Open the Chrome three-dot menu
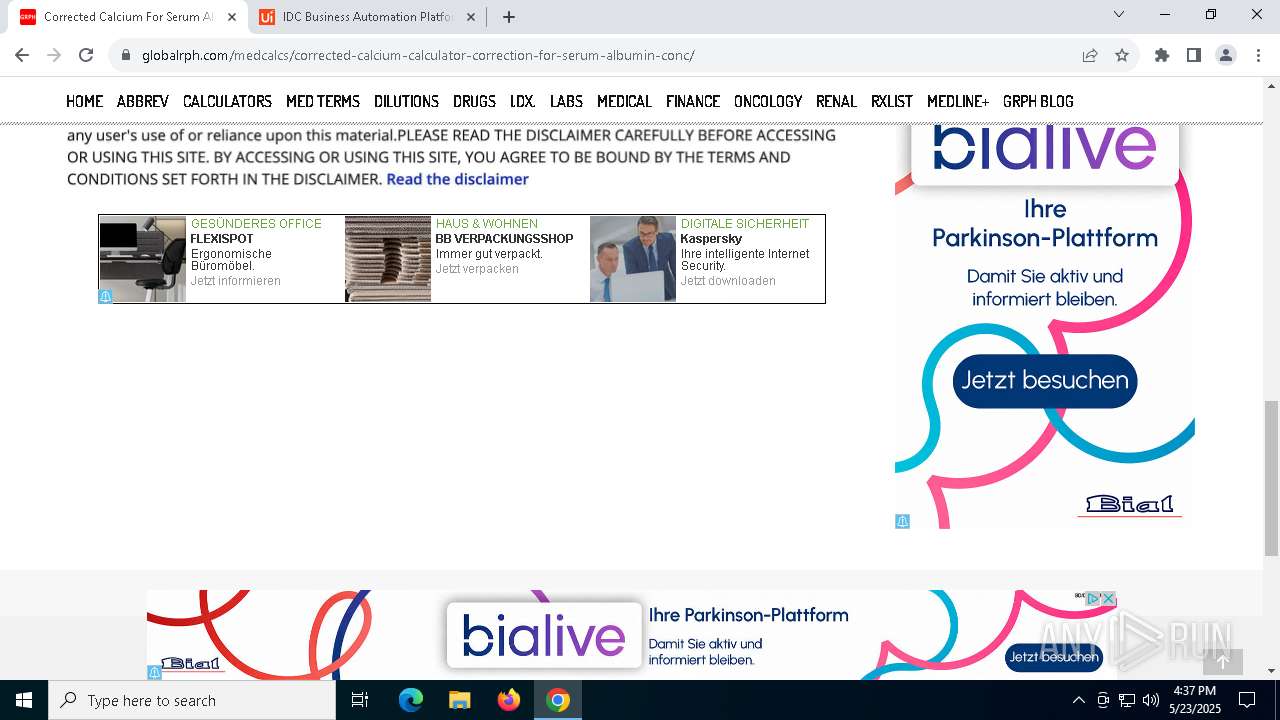 [1258, 55]
